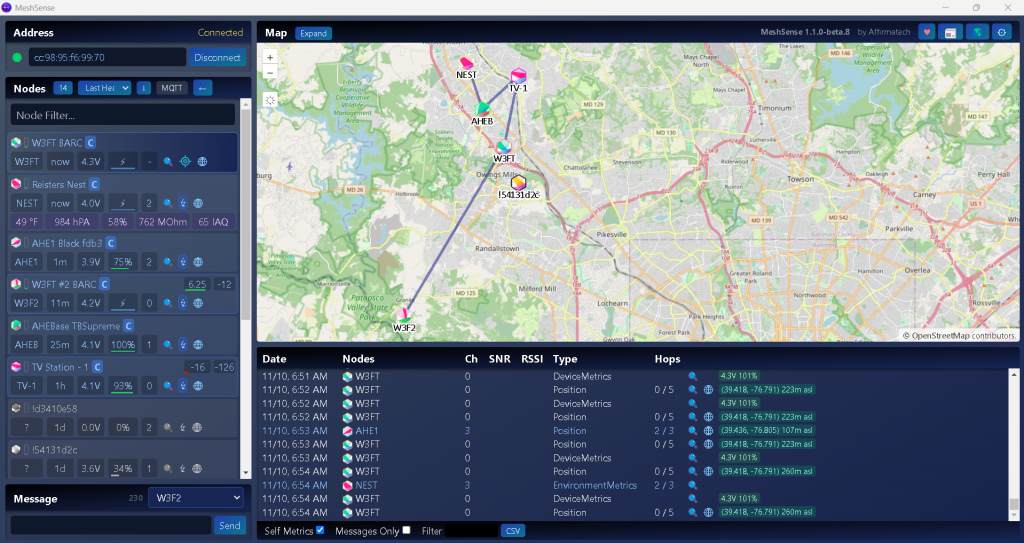Enable the Messages Only checkbox

(x=406, y=530)
